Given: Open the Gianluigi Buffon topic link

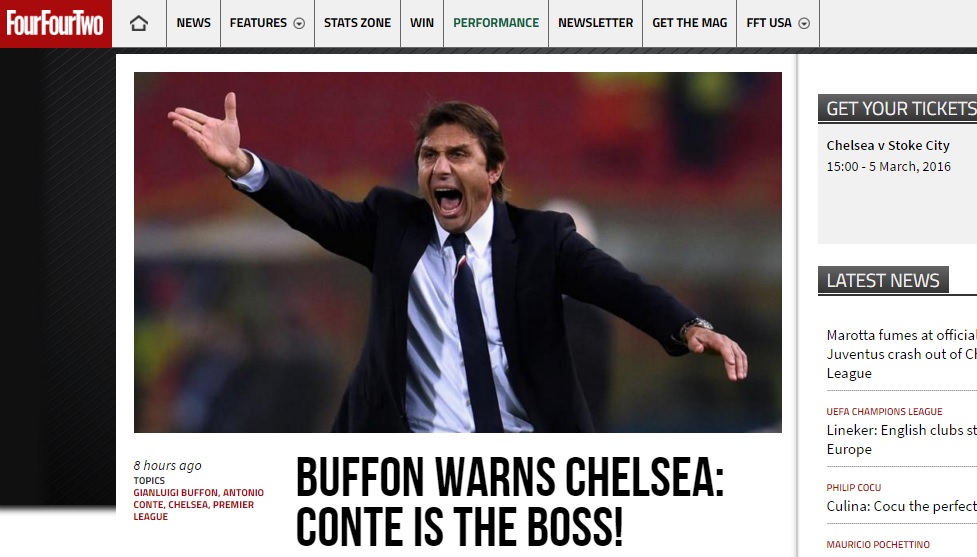Looking at the screenshot, I should (176, 493).
